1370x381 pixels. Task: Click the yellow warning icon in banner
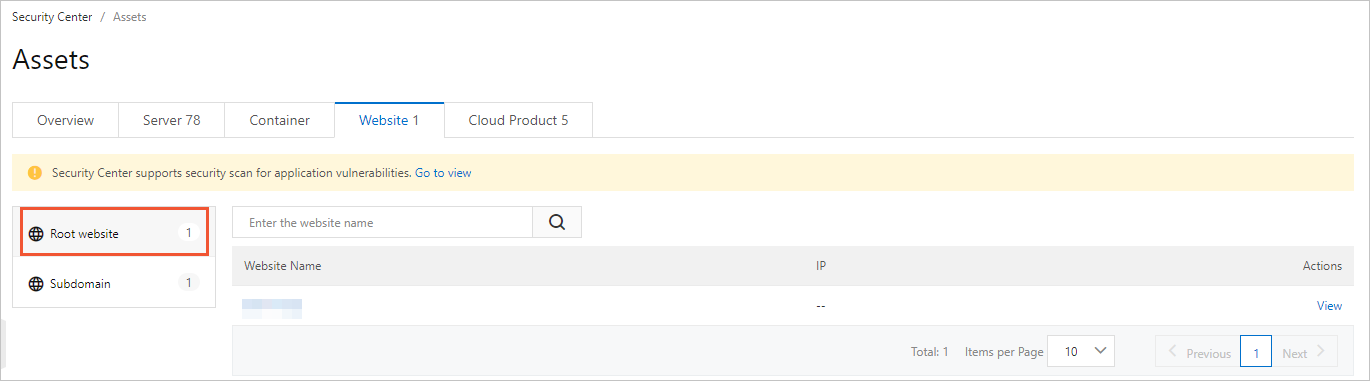[x=35, y=173]
